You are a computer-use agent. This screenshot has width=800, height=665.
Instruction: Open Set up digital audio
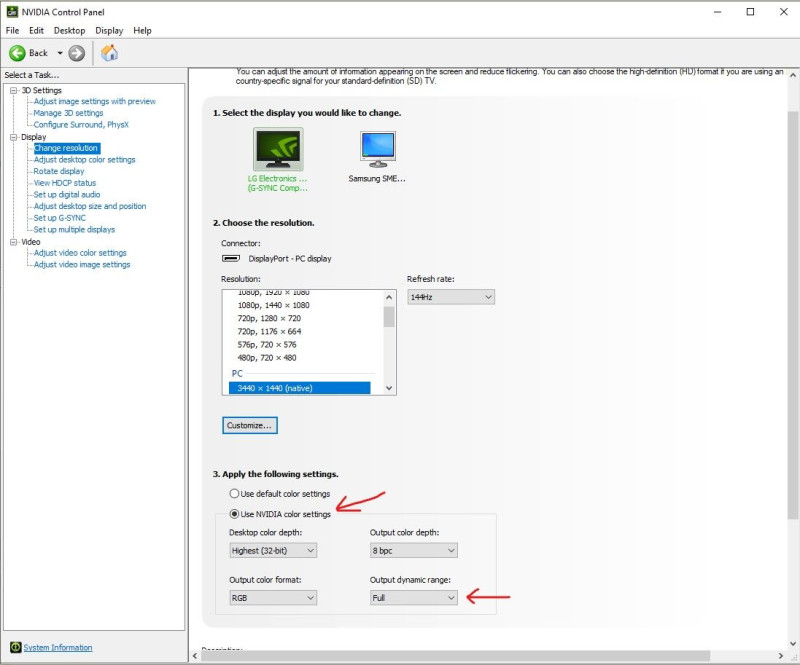click(x=67, y=194)
